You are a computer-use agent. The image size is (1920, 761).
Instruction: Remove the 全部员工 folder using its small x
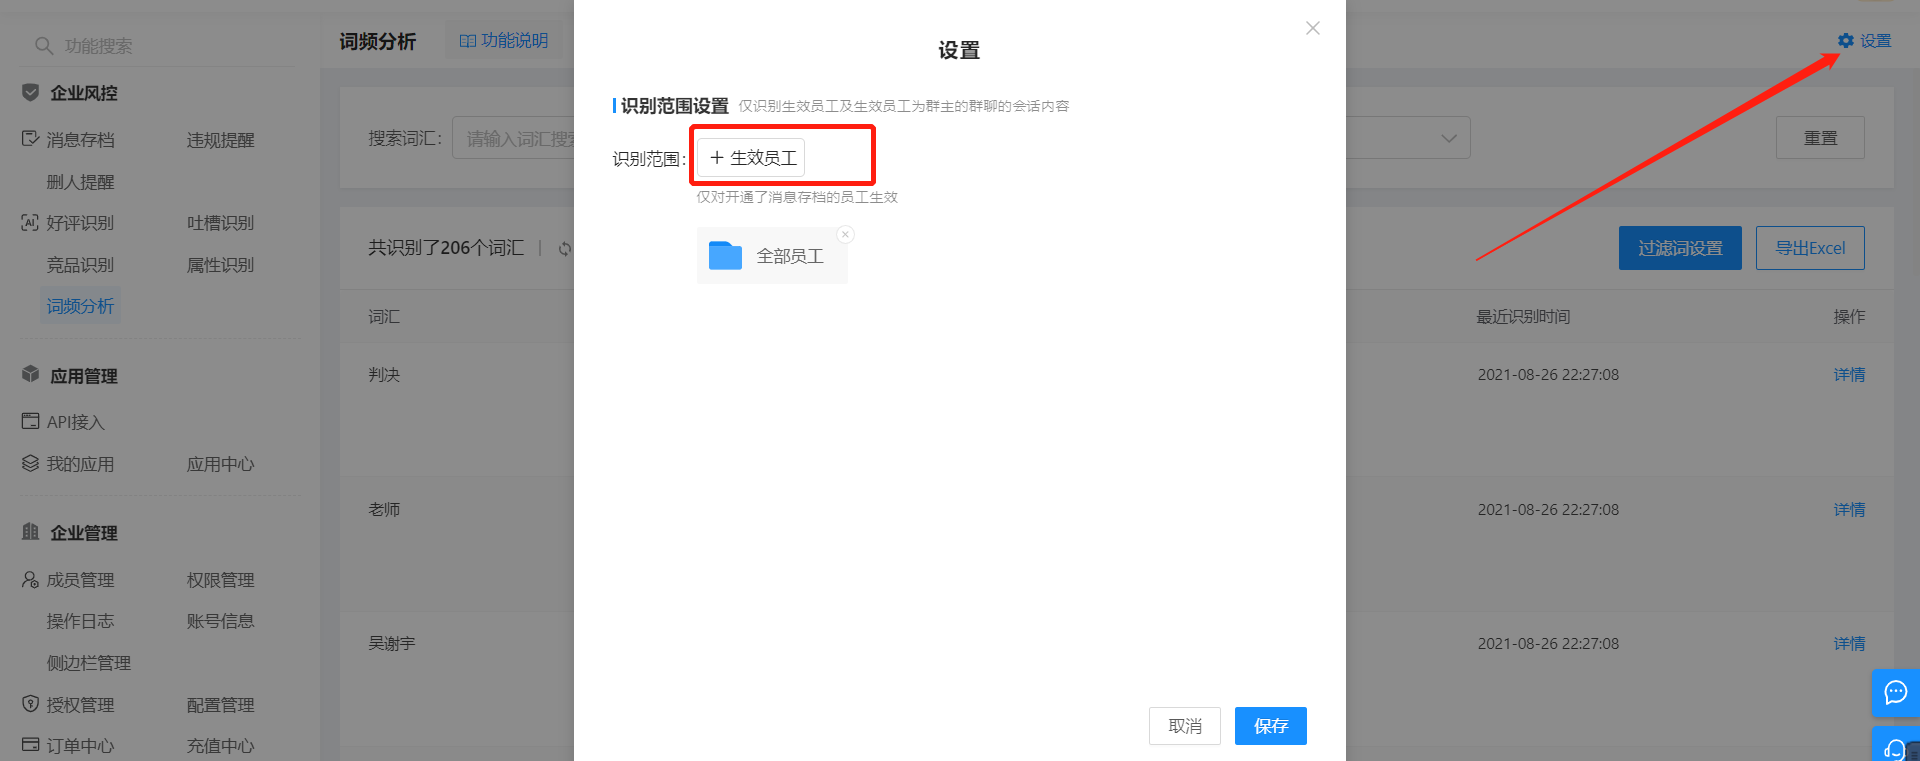click(846, 235)
